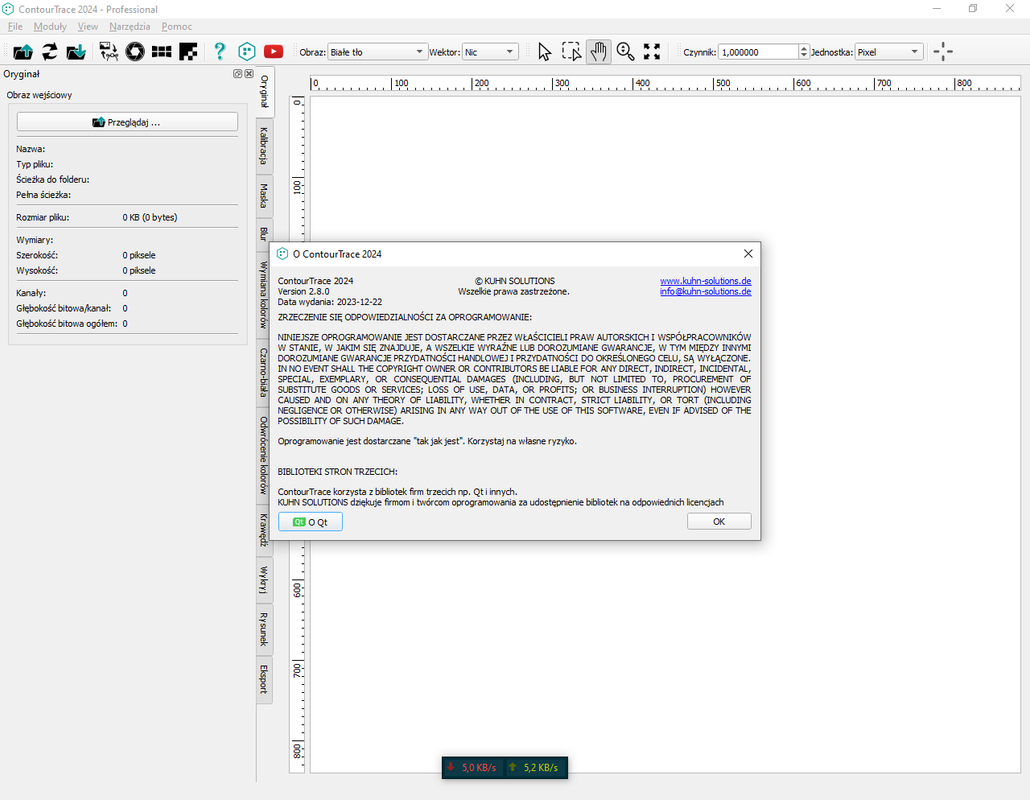Click the 'Pełna ścieżka:' label
The width and height of the screenshot is (1030, 800).
click(x=43, y=195)
